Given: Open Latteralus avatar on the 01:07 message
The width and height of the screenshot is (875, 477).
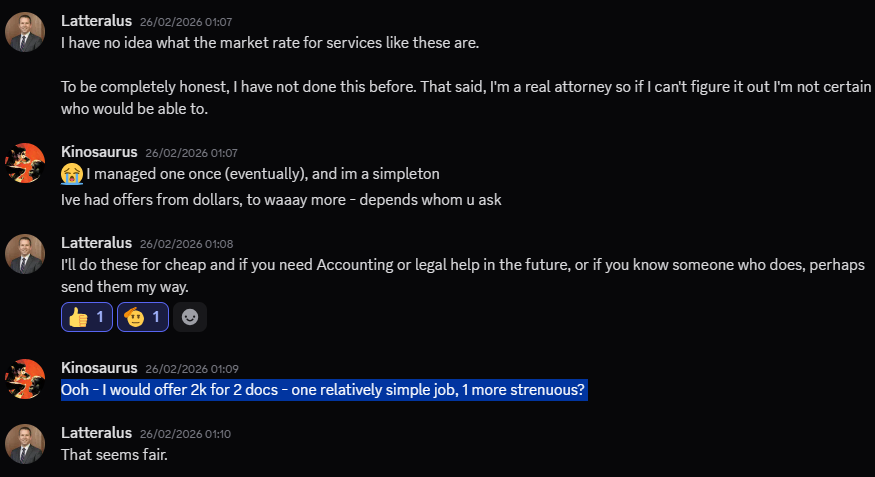Looking at the screenshot, I should tap(25, 32).
